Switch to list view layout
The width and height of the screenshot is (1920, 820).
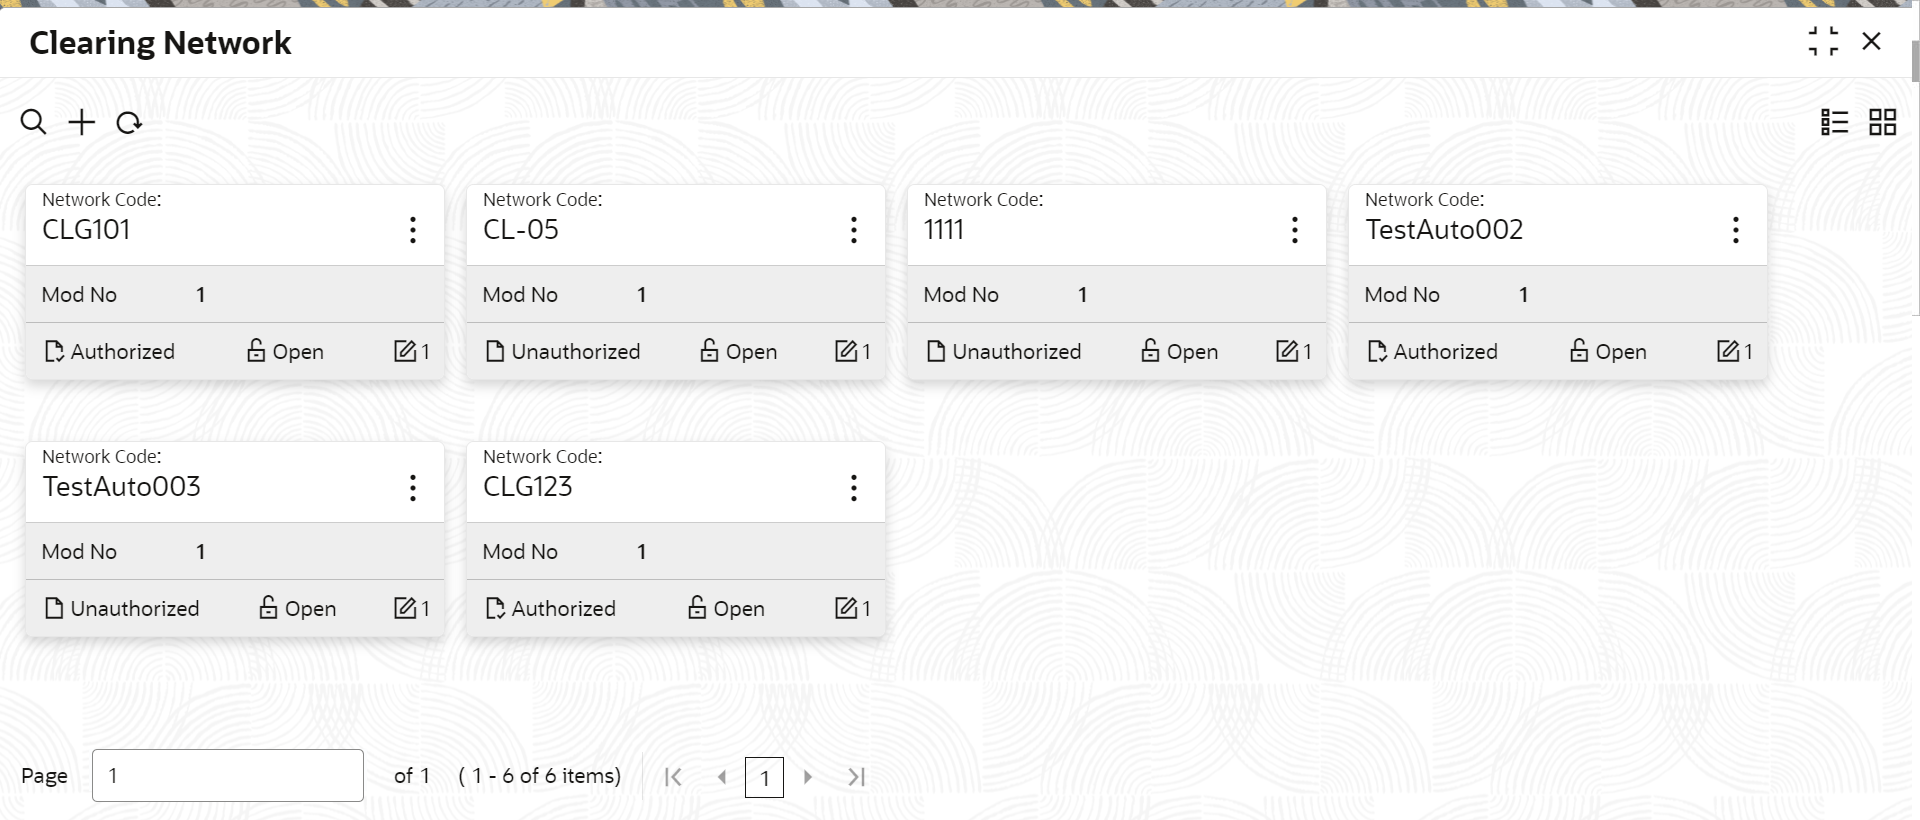1834,122
